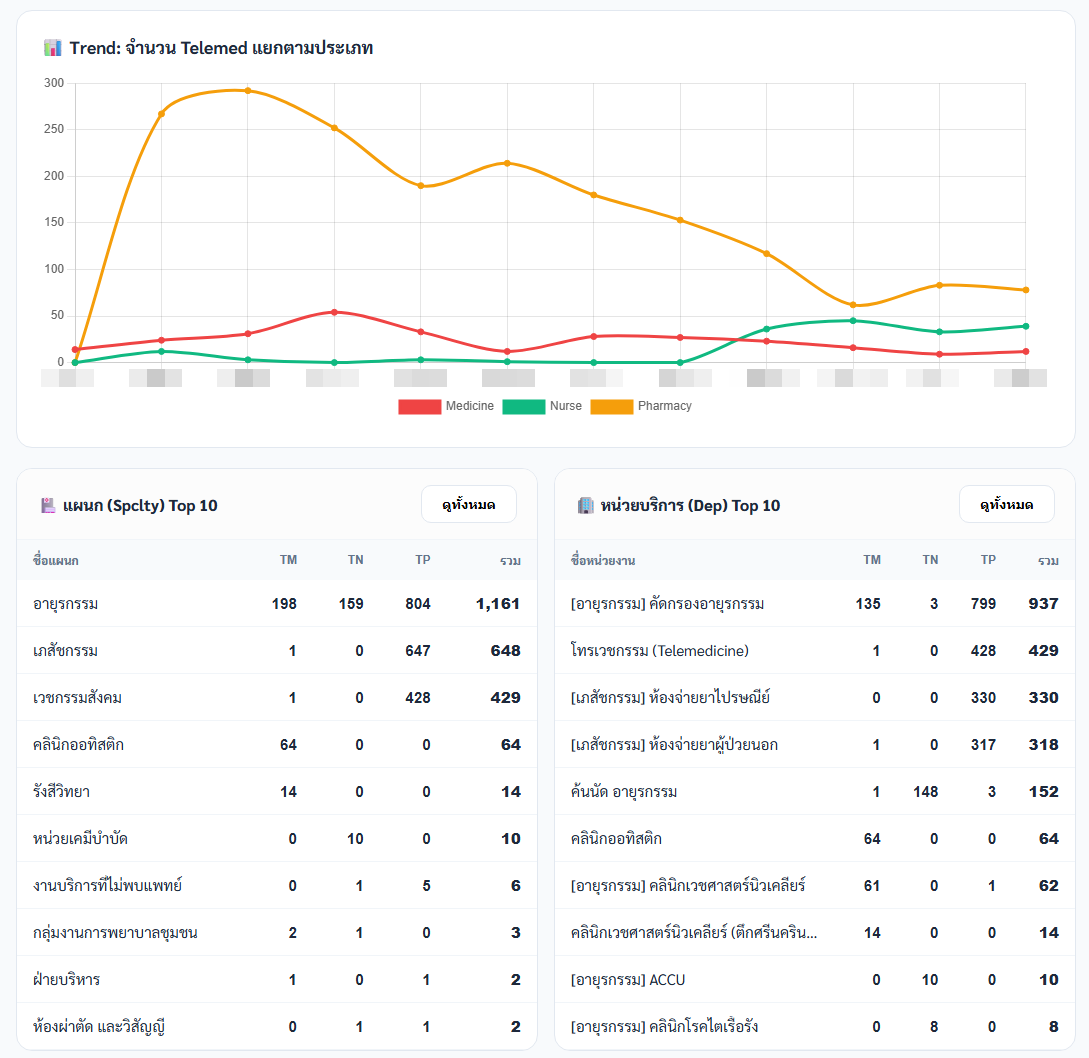Select the [เภสัชกรรม] ห้องจ่ายยาไปรษณีย์ row
This screenshot has height=1058, width=1089.
pos(815,697)
